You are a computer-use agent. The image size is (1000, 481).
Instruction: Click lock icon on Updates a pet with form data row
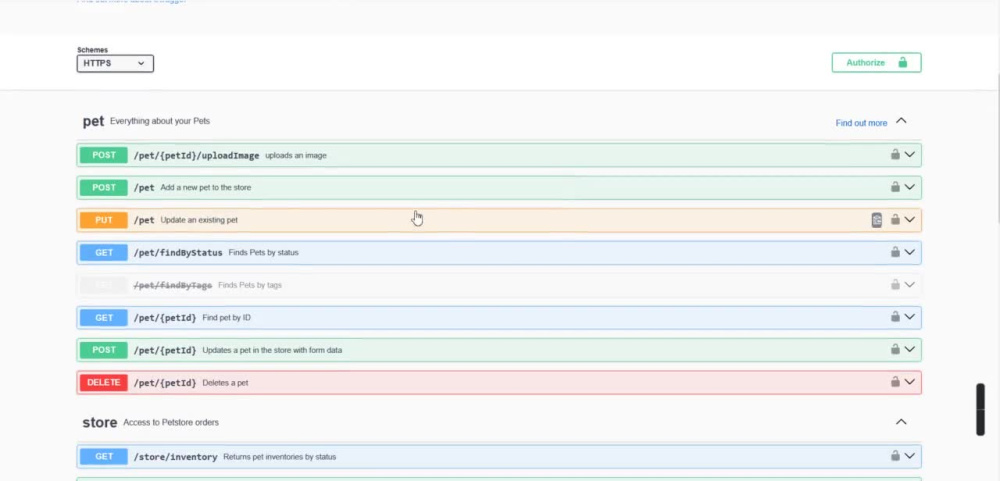click(x=895, y=349)
